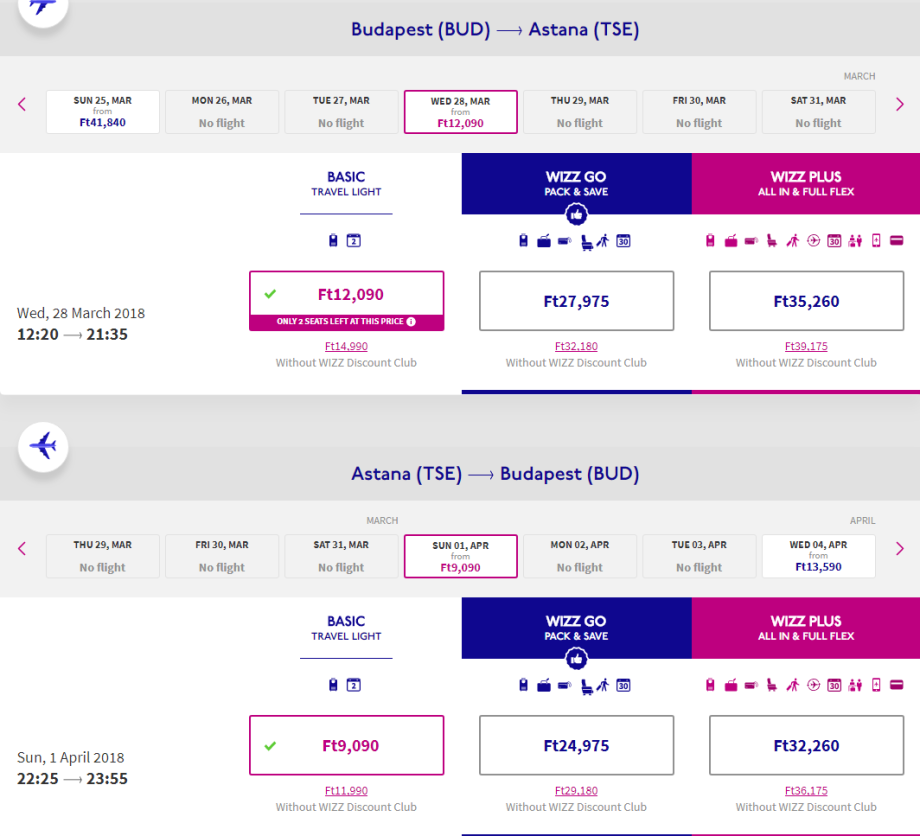Image resolution: width=920 pixels, height=836 pixels.
Task: Click the credit card icon under outbound WIZZ PLUS
Action: pyautogui.click(x=897, y=241)
